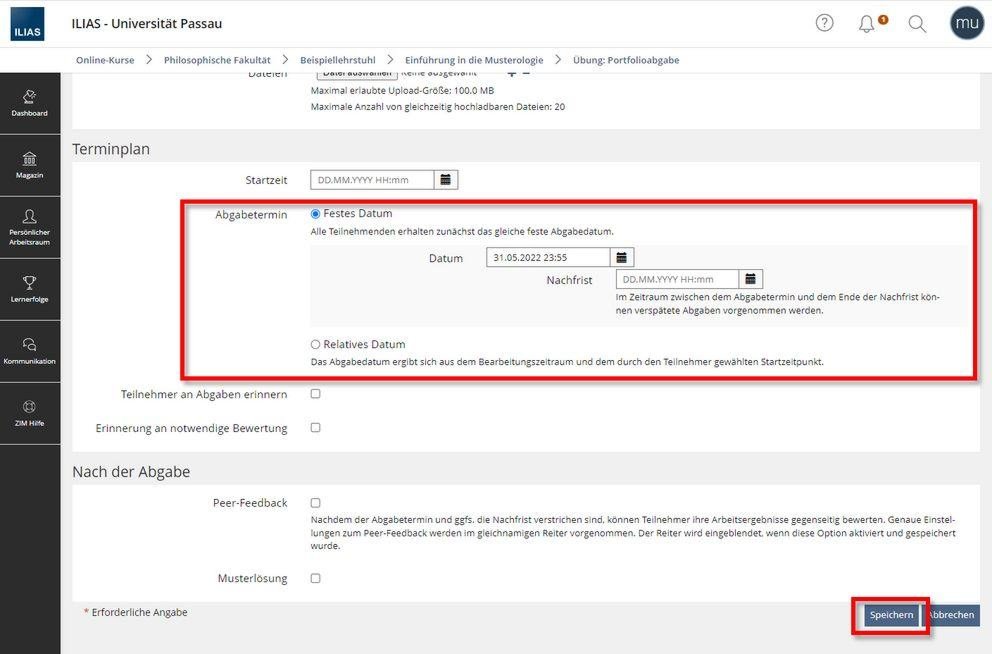Select the Relatives Datum option
This screenshot has width=992, height=654.
coord(315,345)
